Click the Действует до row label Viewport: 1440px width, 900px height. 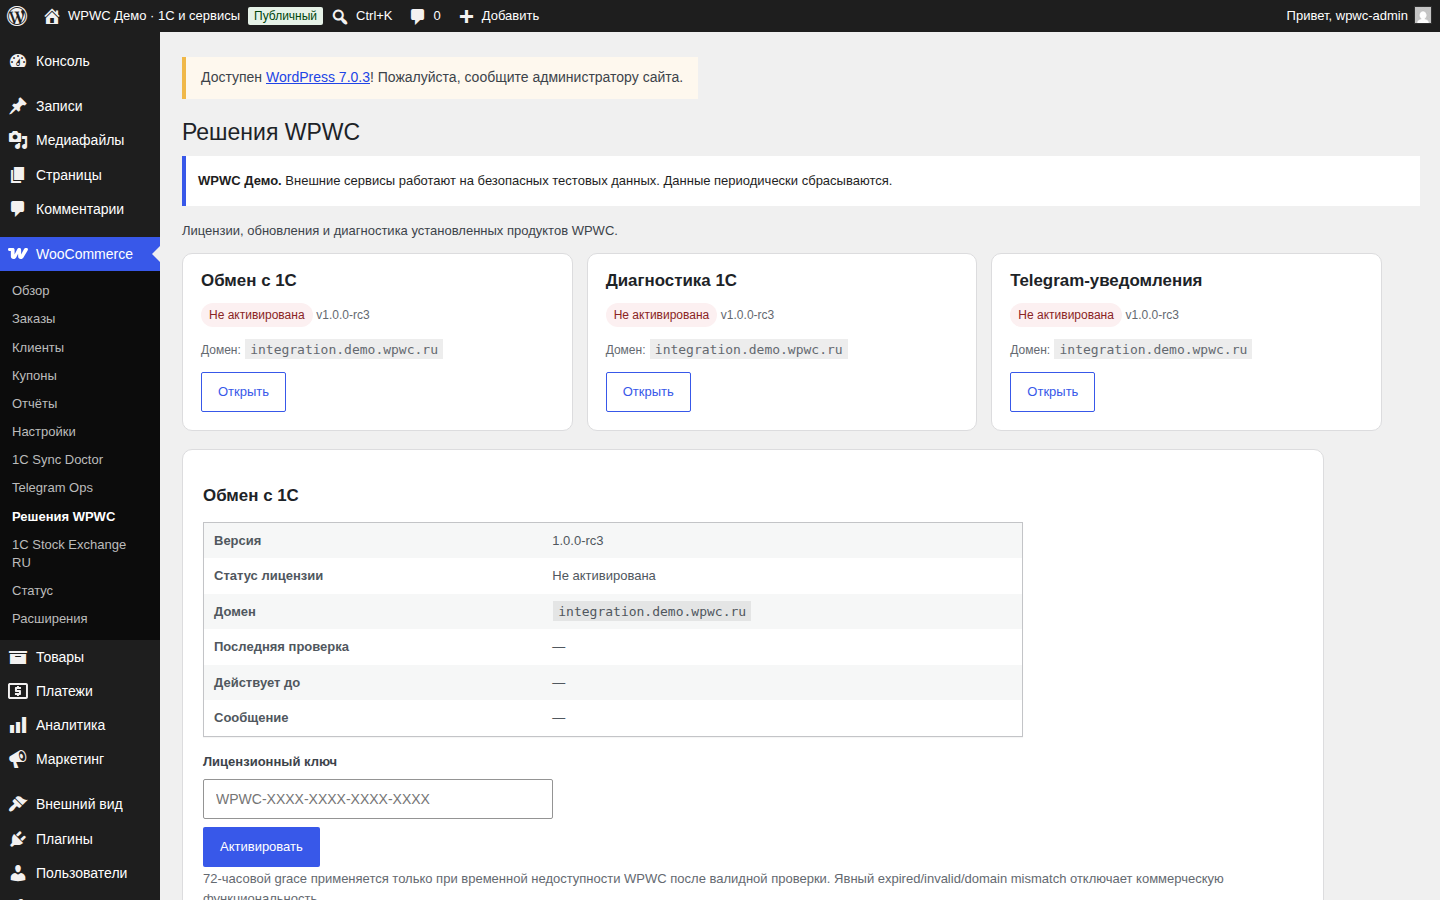[257, 683]
